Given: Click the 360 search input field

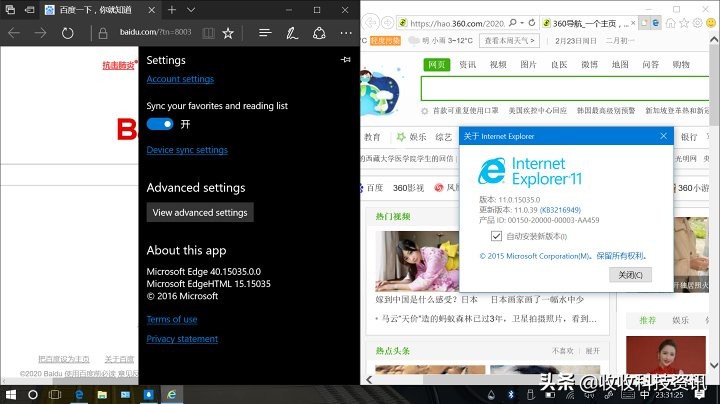Looking at the screenshot, I should point(565,89).
